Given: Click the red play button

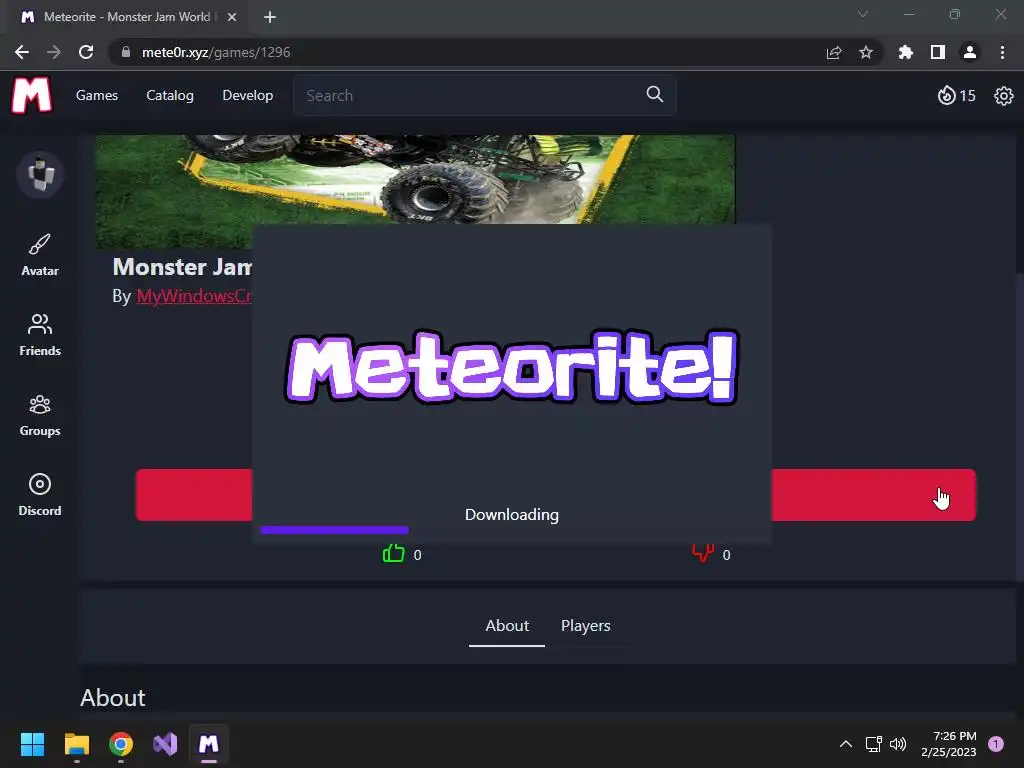Looking at the screenshot, I should 873,495.
